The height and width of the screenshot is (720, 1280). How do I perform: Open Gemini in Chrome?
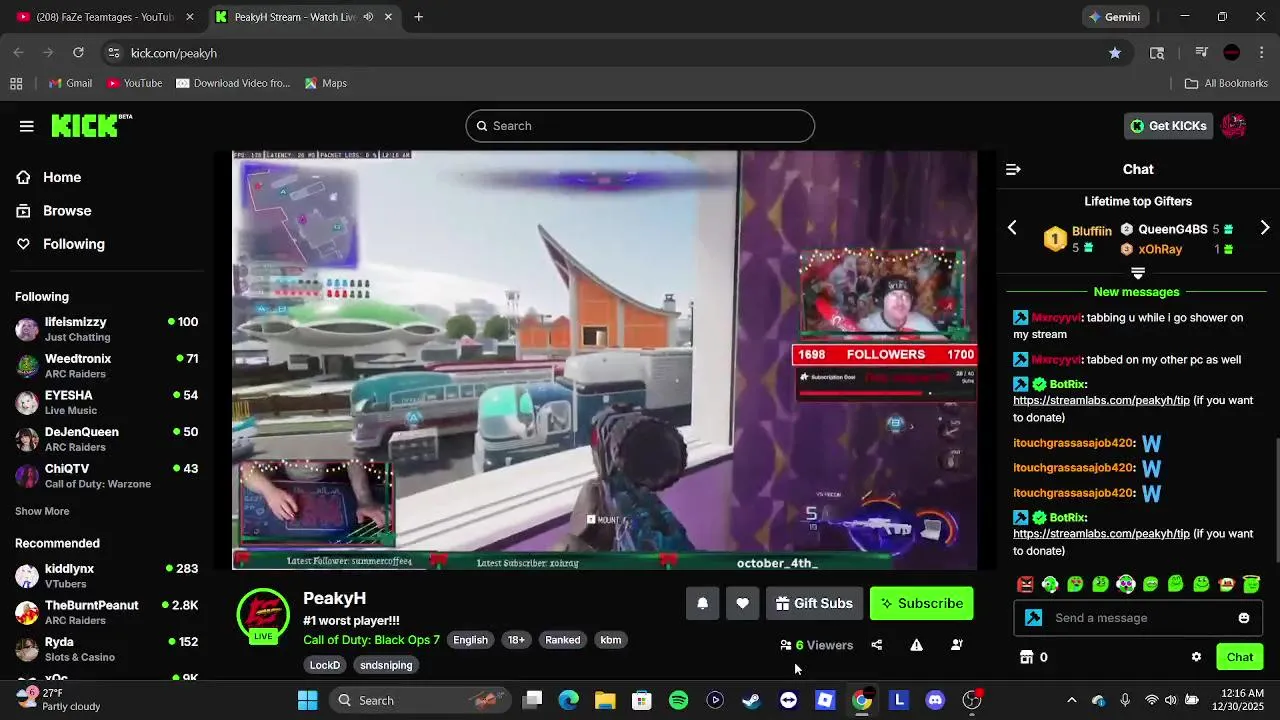click(1115, 17)
